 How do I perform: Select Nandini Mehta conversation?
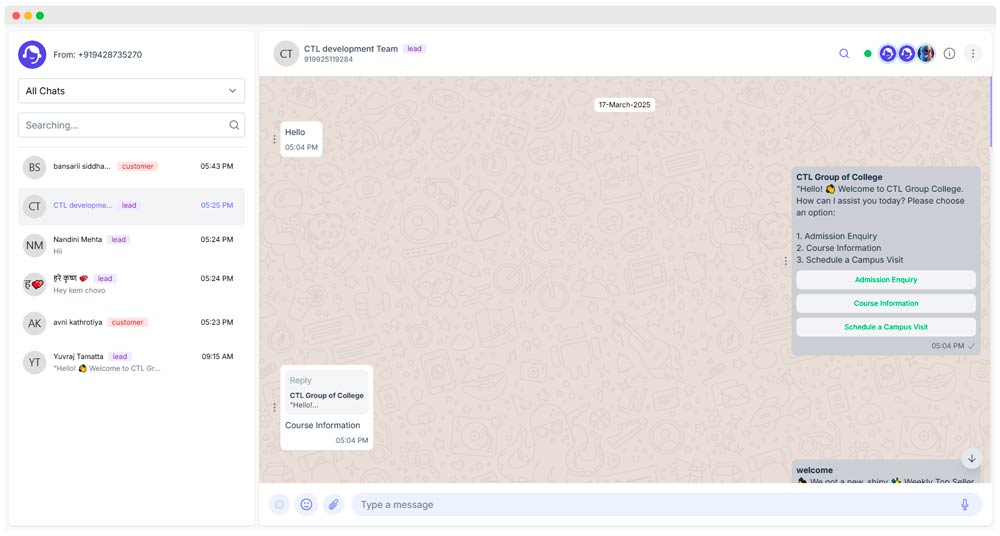(x=131, y=245)
